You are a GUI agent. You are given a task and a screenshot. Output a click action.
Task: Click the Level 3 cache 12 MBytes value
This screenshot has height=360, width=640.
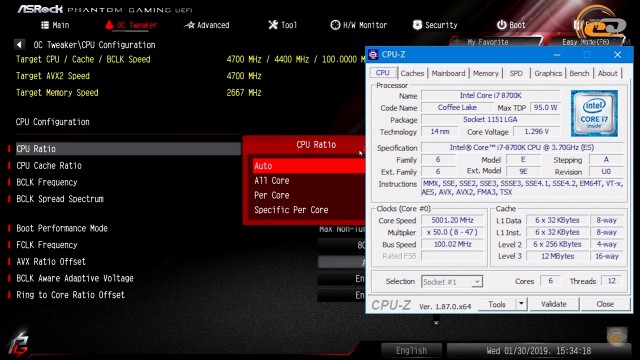[x=558, y=256]
